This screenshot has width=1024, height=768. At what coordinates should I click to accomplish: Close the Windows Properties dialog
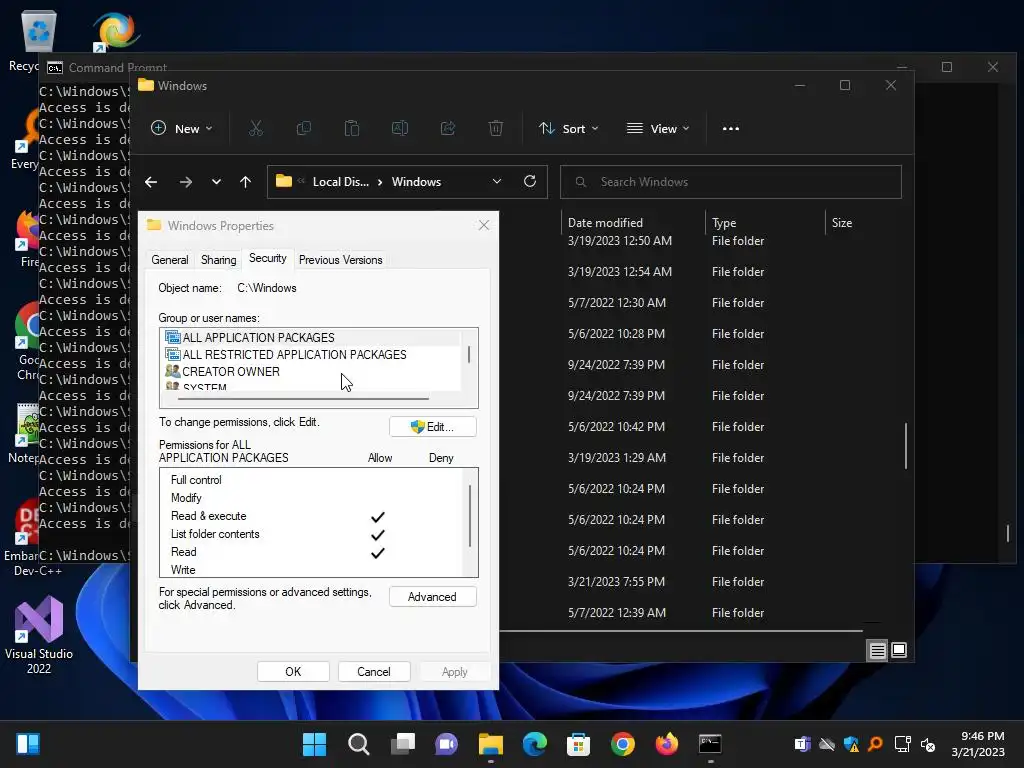pos(484,225)
